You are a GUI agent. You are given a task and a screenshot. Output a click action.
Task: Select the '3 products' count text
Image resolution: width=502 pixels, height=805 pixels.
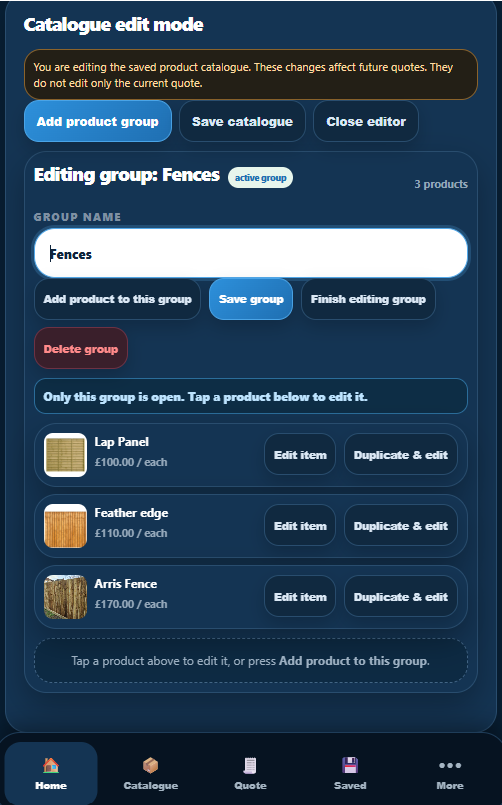(x=441, y=184)
